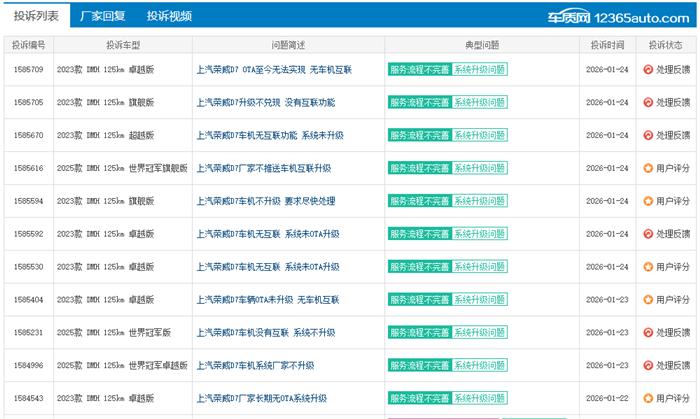The width and height of the screenshot is (700, 419).
Task: Click the orange rating icon for complaint 1585530
Action: coord(648,268)
